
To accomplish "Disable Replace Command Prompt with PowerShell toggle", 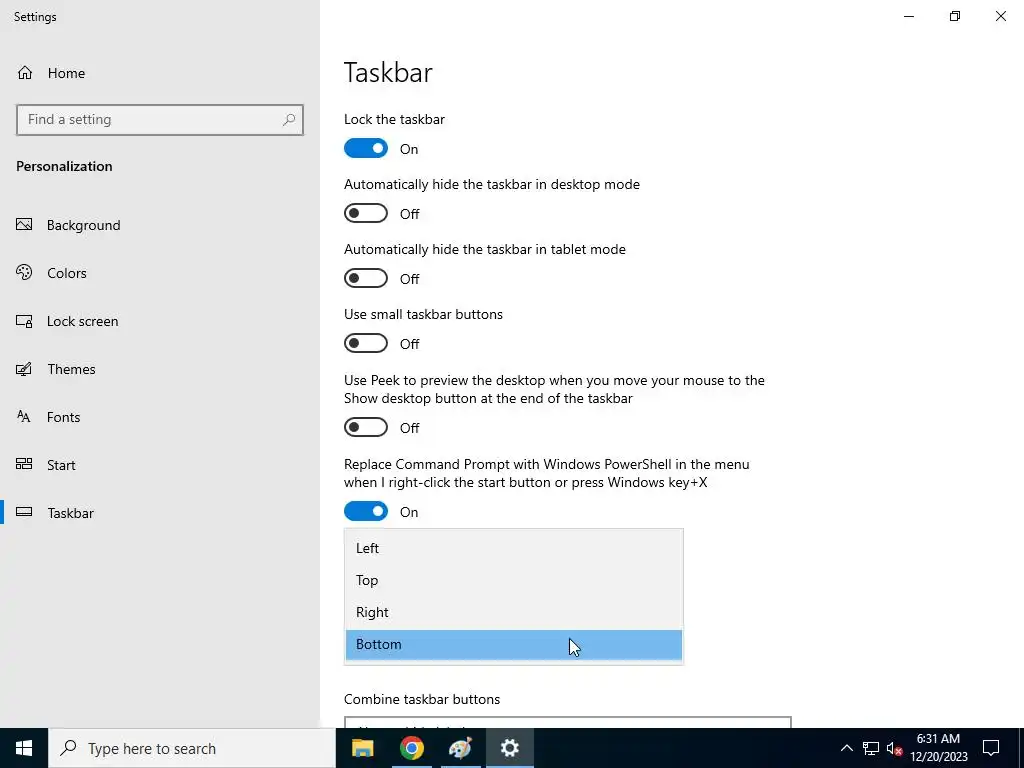I will 366,511.
